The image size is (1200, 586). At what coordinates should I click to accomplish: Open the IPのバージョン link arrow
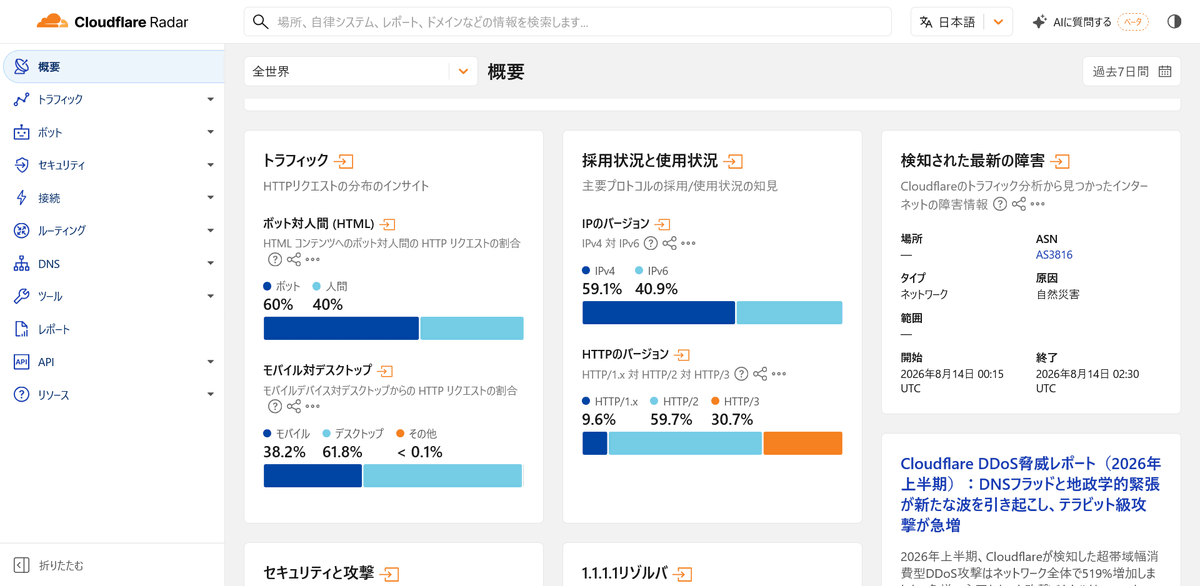tap(662, 225)
